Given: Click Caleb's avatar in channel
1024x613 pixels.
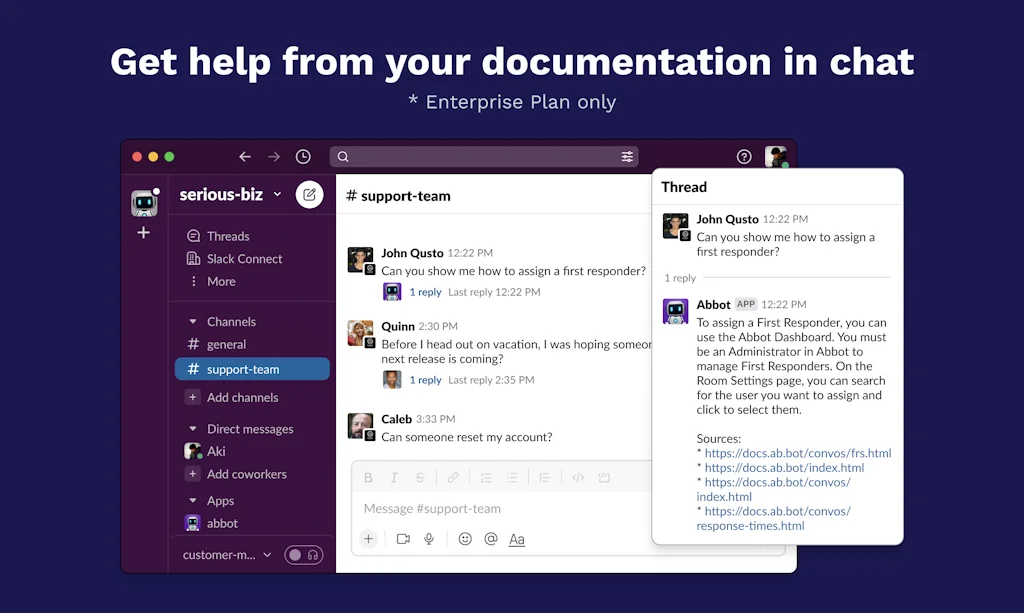Looking at the screenshot, I should pos(360,426).
